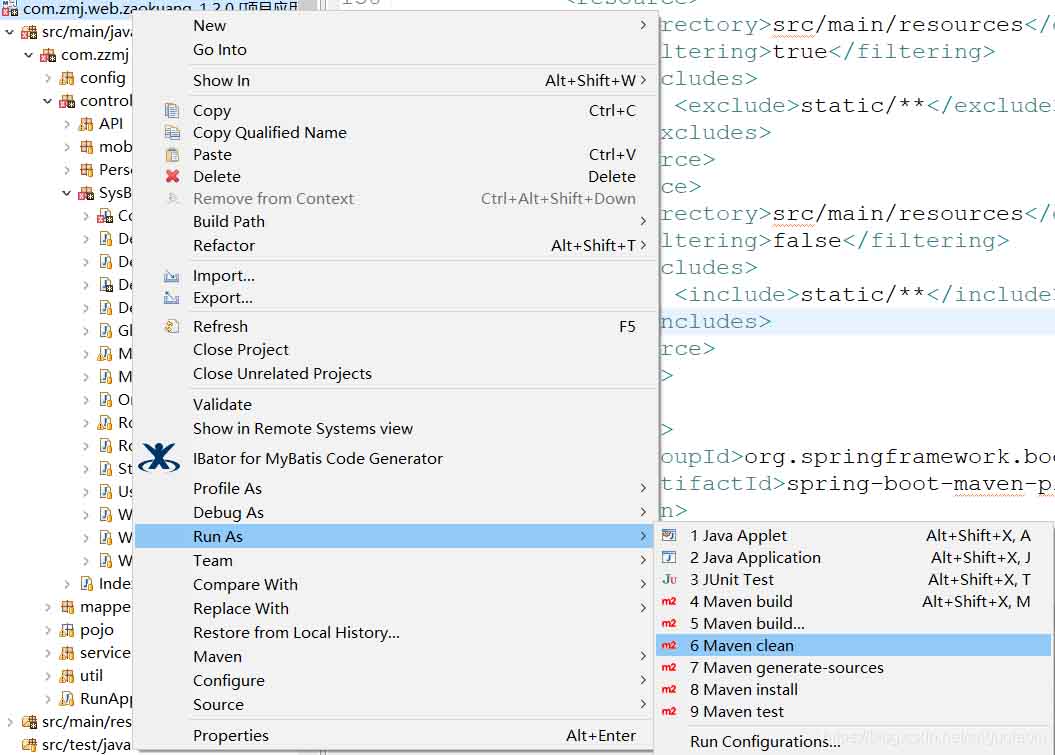Click the JUnit Test icon
Viewport: 1055px width, 755px height.
click(x=670, y=580)
